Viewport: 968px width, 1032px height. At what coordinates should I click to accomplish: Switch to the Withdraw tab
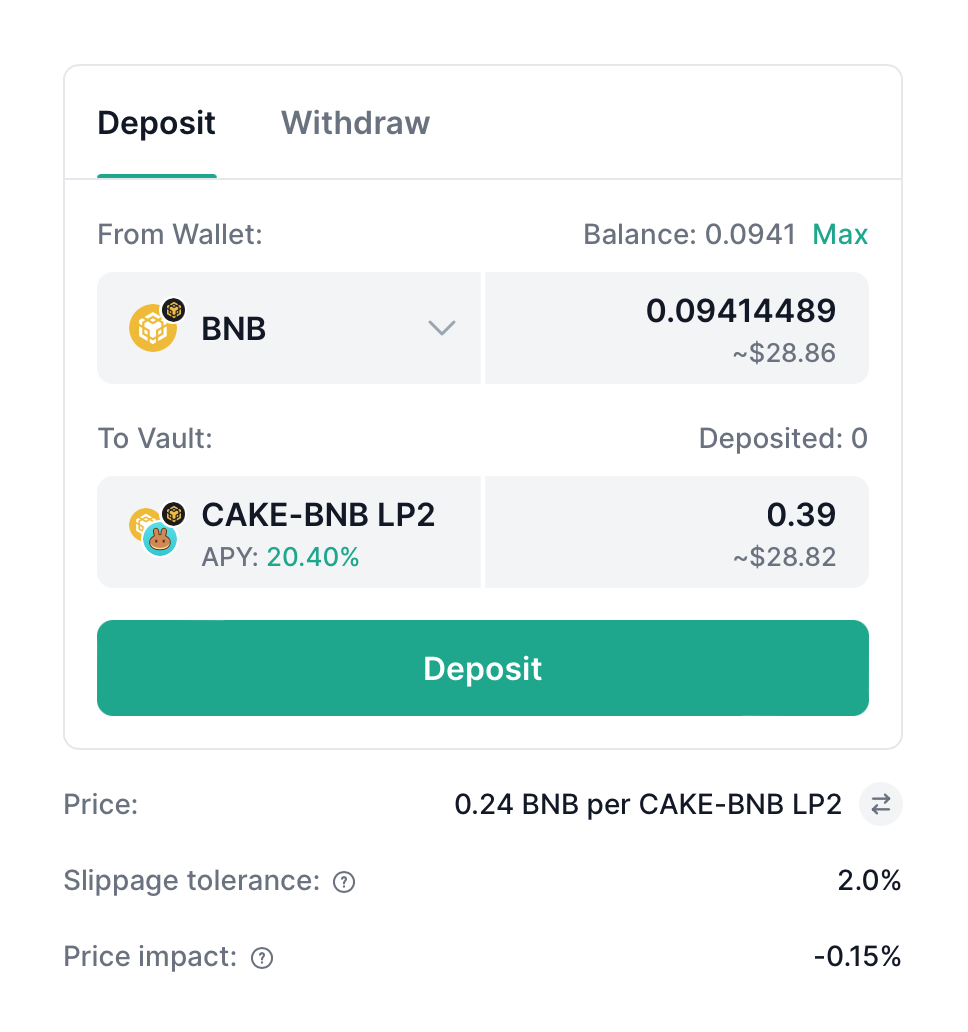355,123
